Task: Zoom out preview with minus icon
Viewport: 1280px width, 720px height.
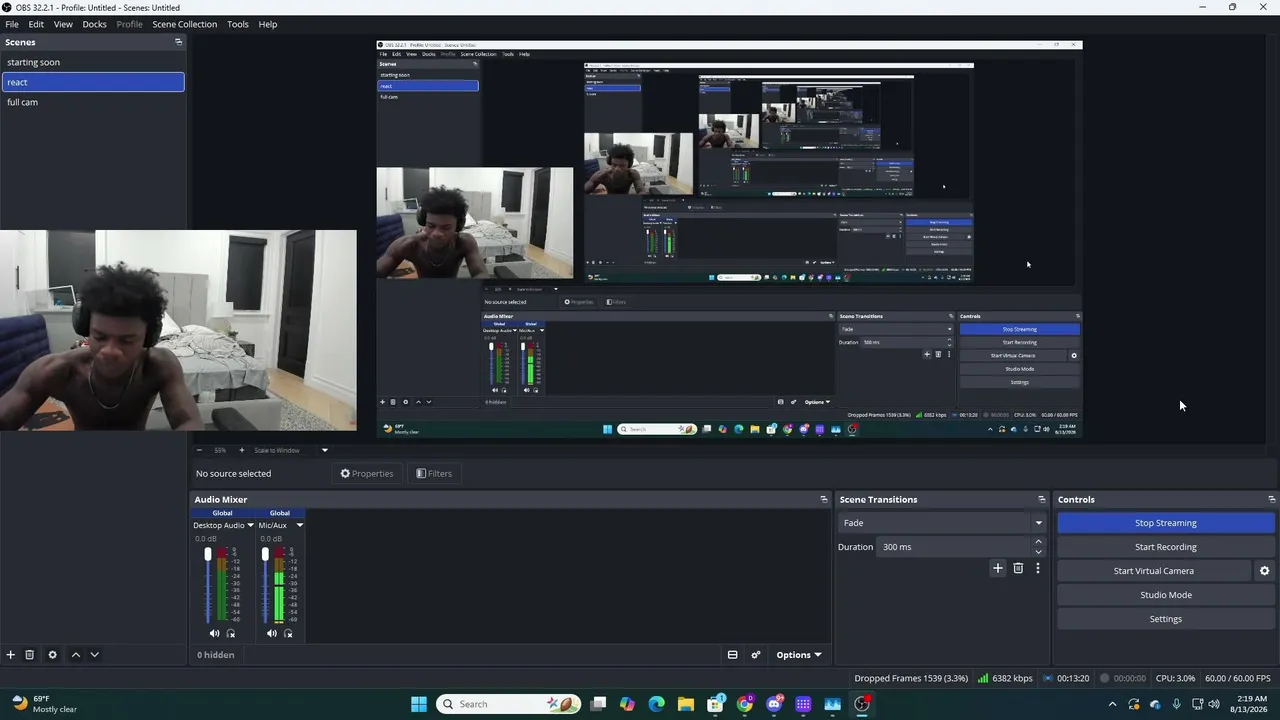Action: point(199,450)
